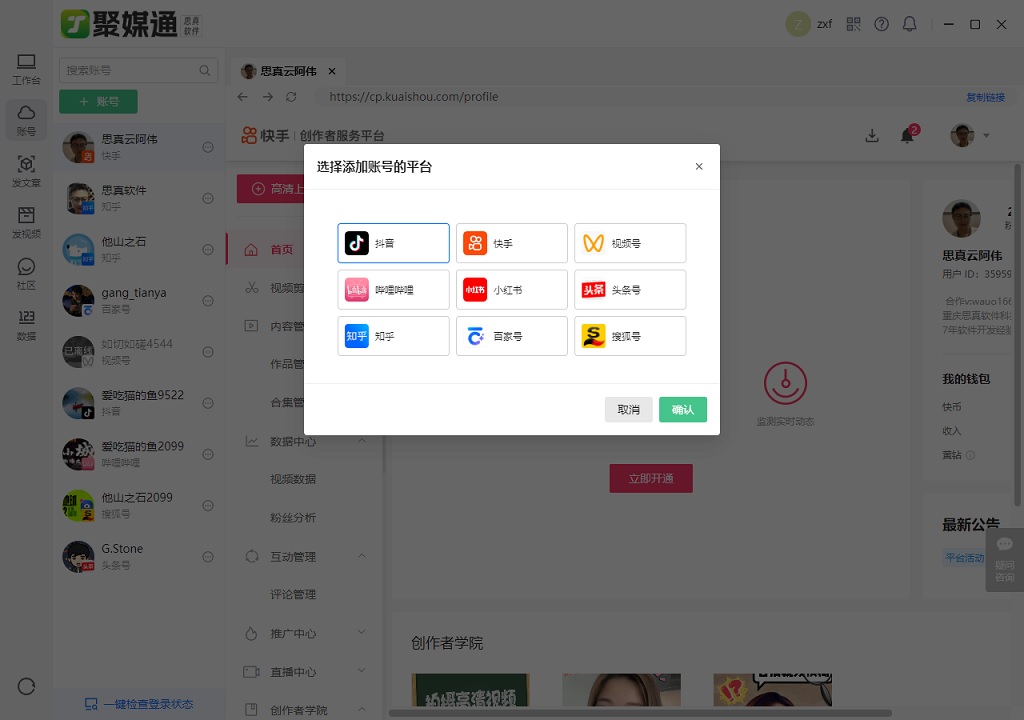The height and width of the screenshot is (720, 1024).
Task: Open the 社区 sidebar section
Action: click(x=26, y=272)
